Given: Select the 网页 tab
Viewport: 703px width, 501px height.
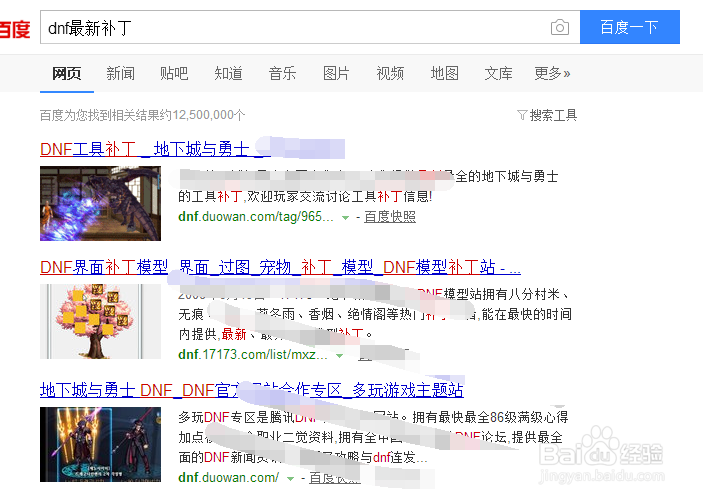Looking at the screenshot, I should 66,73.
